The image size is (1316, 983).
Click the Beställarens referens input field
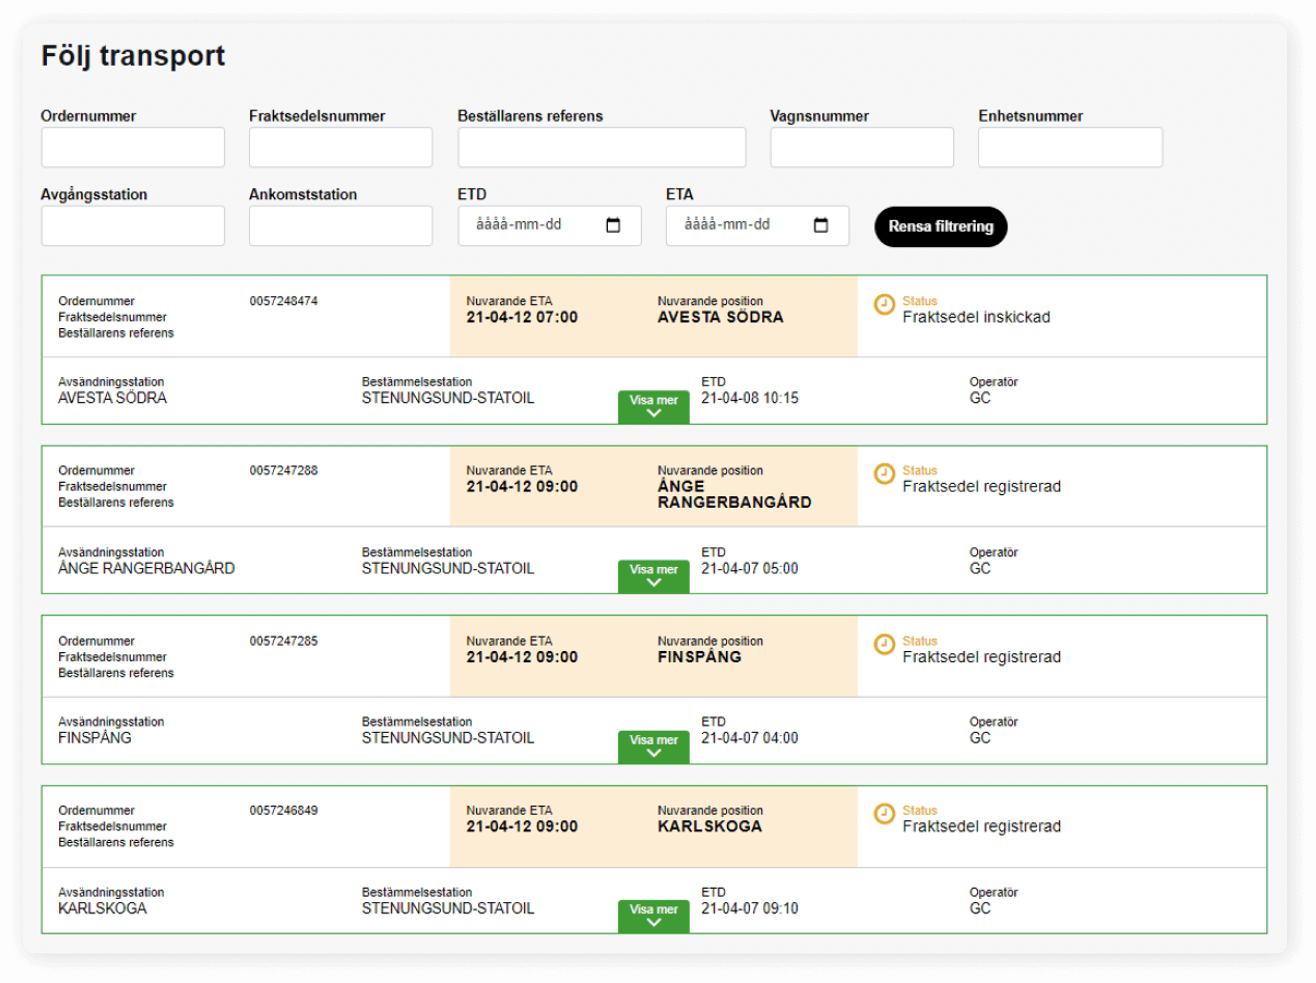(601, 147)
